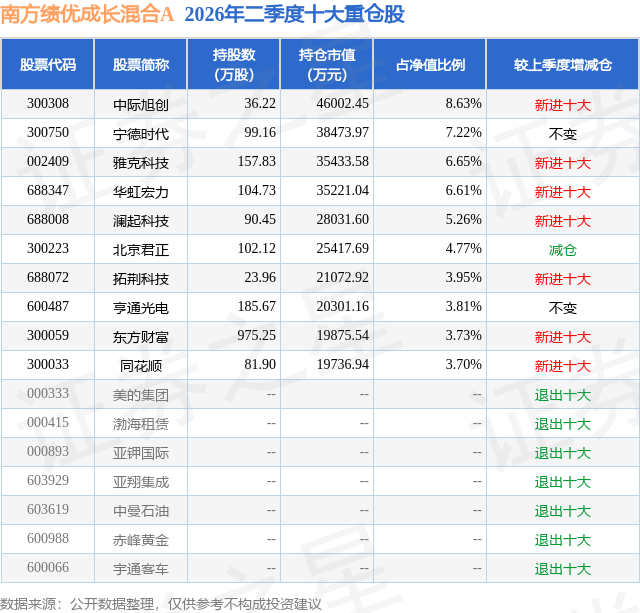Click 减仓 label in 北京君正 row

(563, 249)
